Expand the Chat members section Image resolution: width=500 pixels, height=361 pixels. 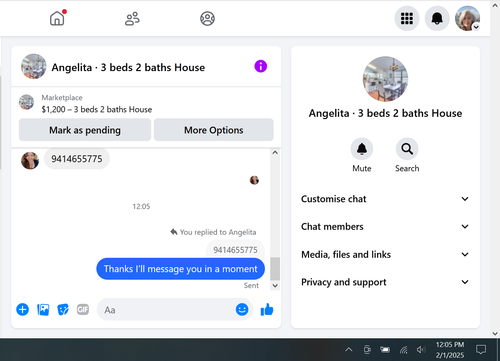(385, 227)
